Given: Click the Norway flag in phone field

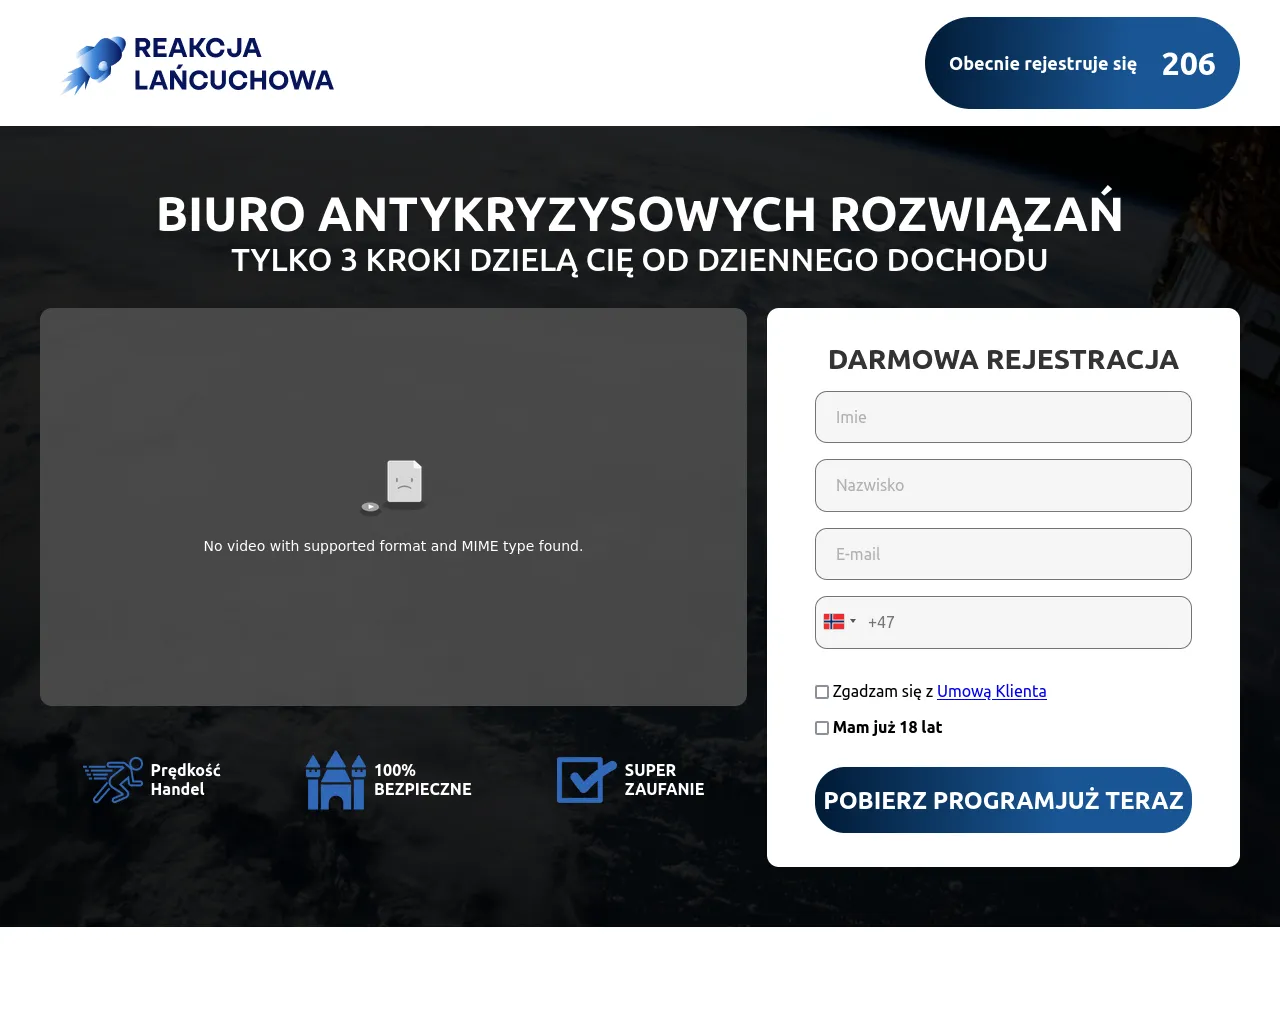Looking at the screenshot, I should tap(834, 622).
